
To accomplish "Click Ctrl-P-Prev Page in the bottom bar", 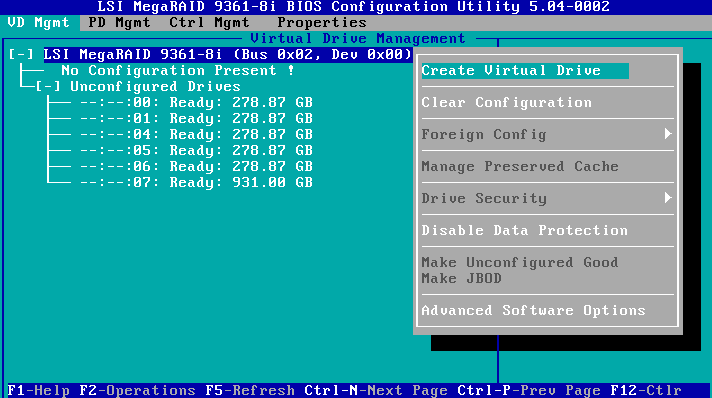I will (x=529, y=390).
